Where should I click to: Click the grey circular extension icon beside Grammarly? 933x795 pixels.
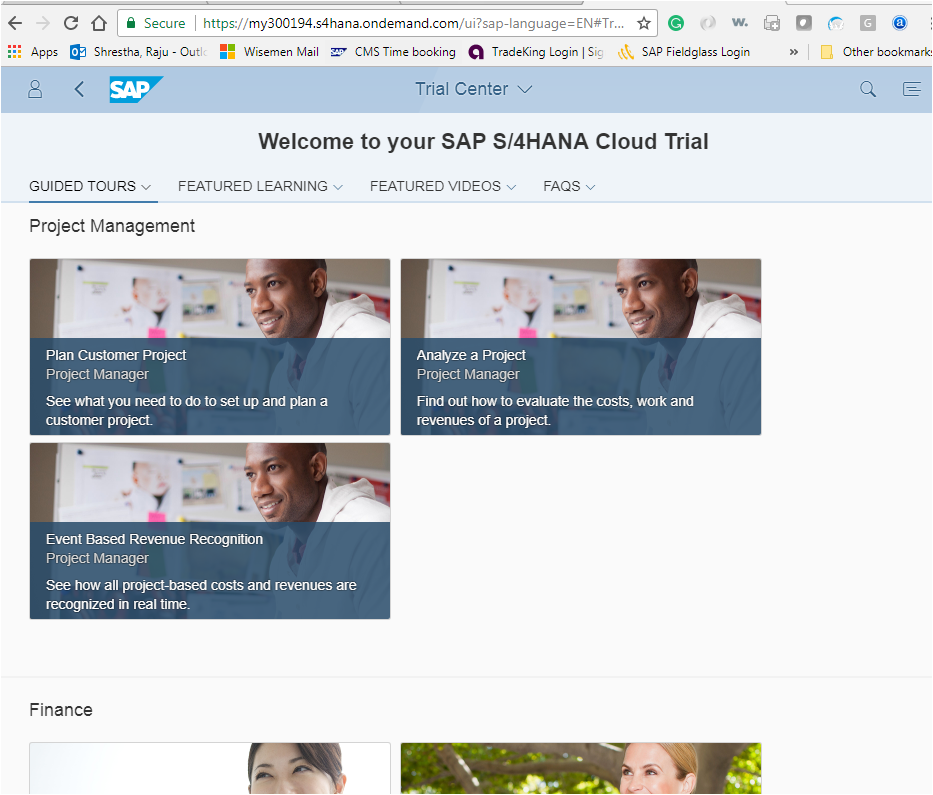coord(707,23)
